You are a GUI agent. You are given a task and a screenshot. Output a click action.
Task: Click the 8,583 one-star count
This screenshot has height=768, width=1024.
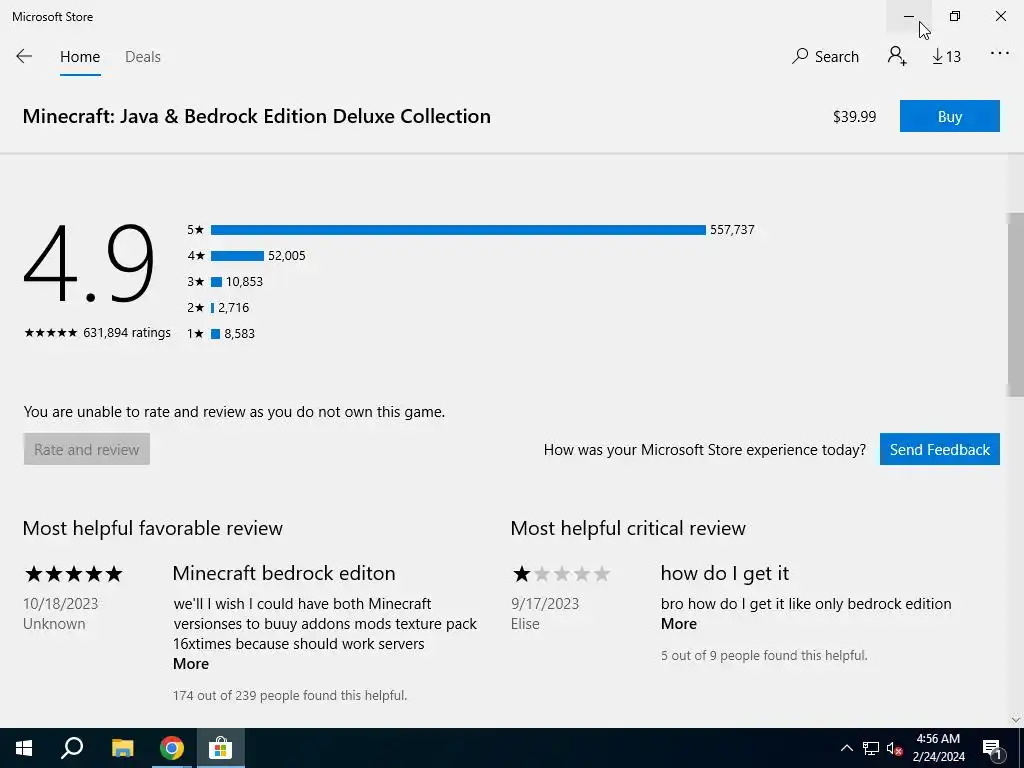[240, 334]
